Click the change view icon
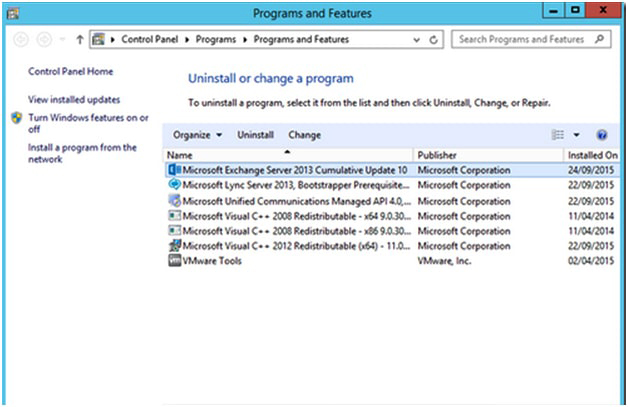Viewport: 628px width, 407px height. coord(558,135)
